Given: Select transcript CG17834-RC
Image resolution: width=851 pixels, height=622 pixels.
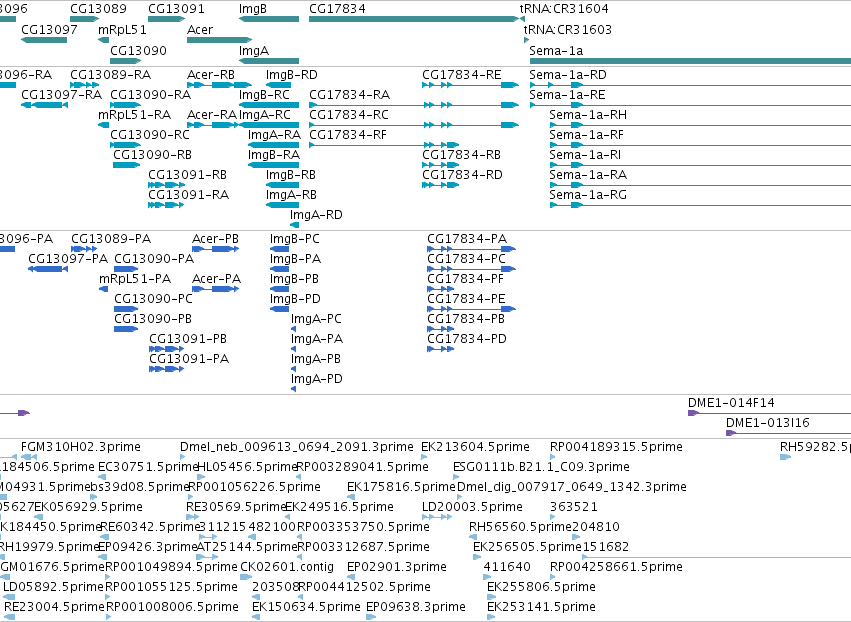Looking at the screenshot, I should pos(349,115).
